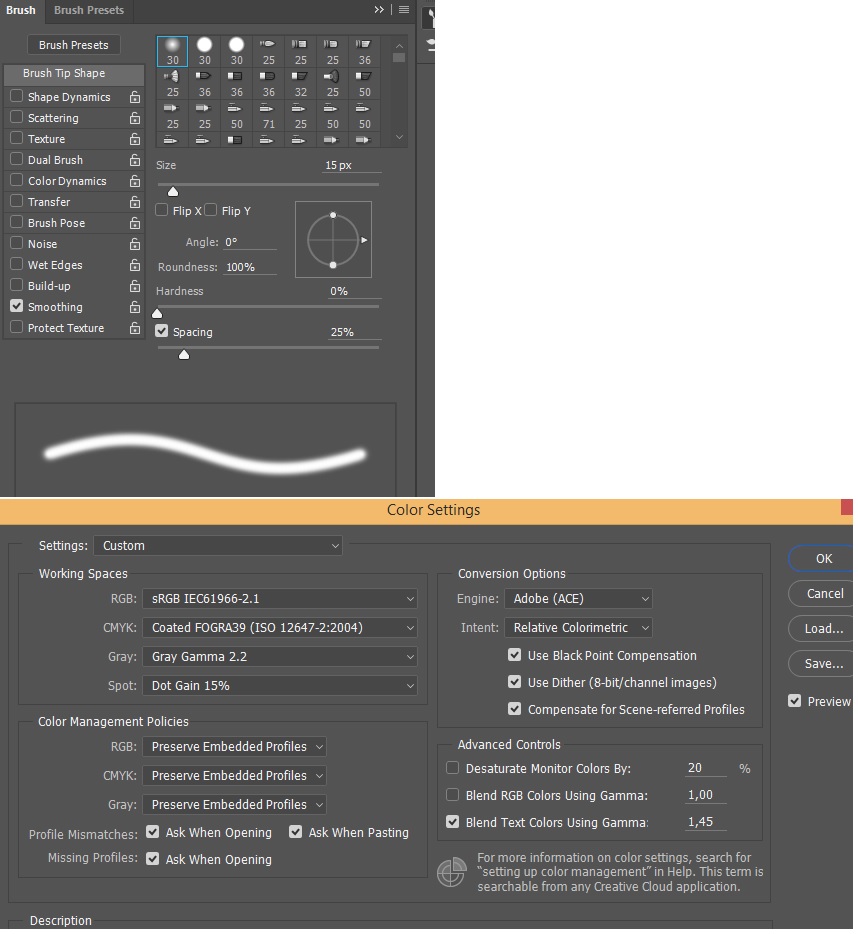Click Cancel in Color Settings
The image size is (858, 934).
[822, 594]
